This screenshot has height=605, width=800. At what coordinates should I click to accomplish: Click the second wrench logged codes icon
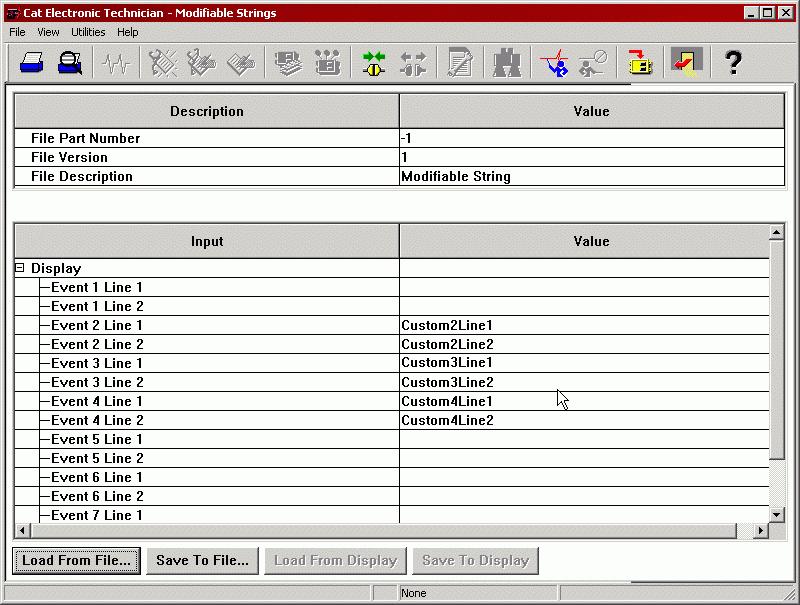202,63
